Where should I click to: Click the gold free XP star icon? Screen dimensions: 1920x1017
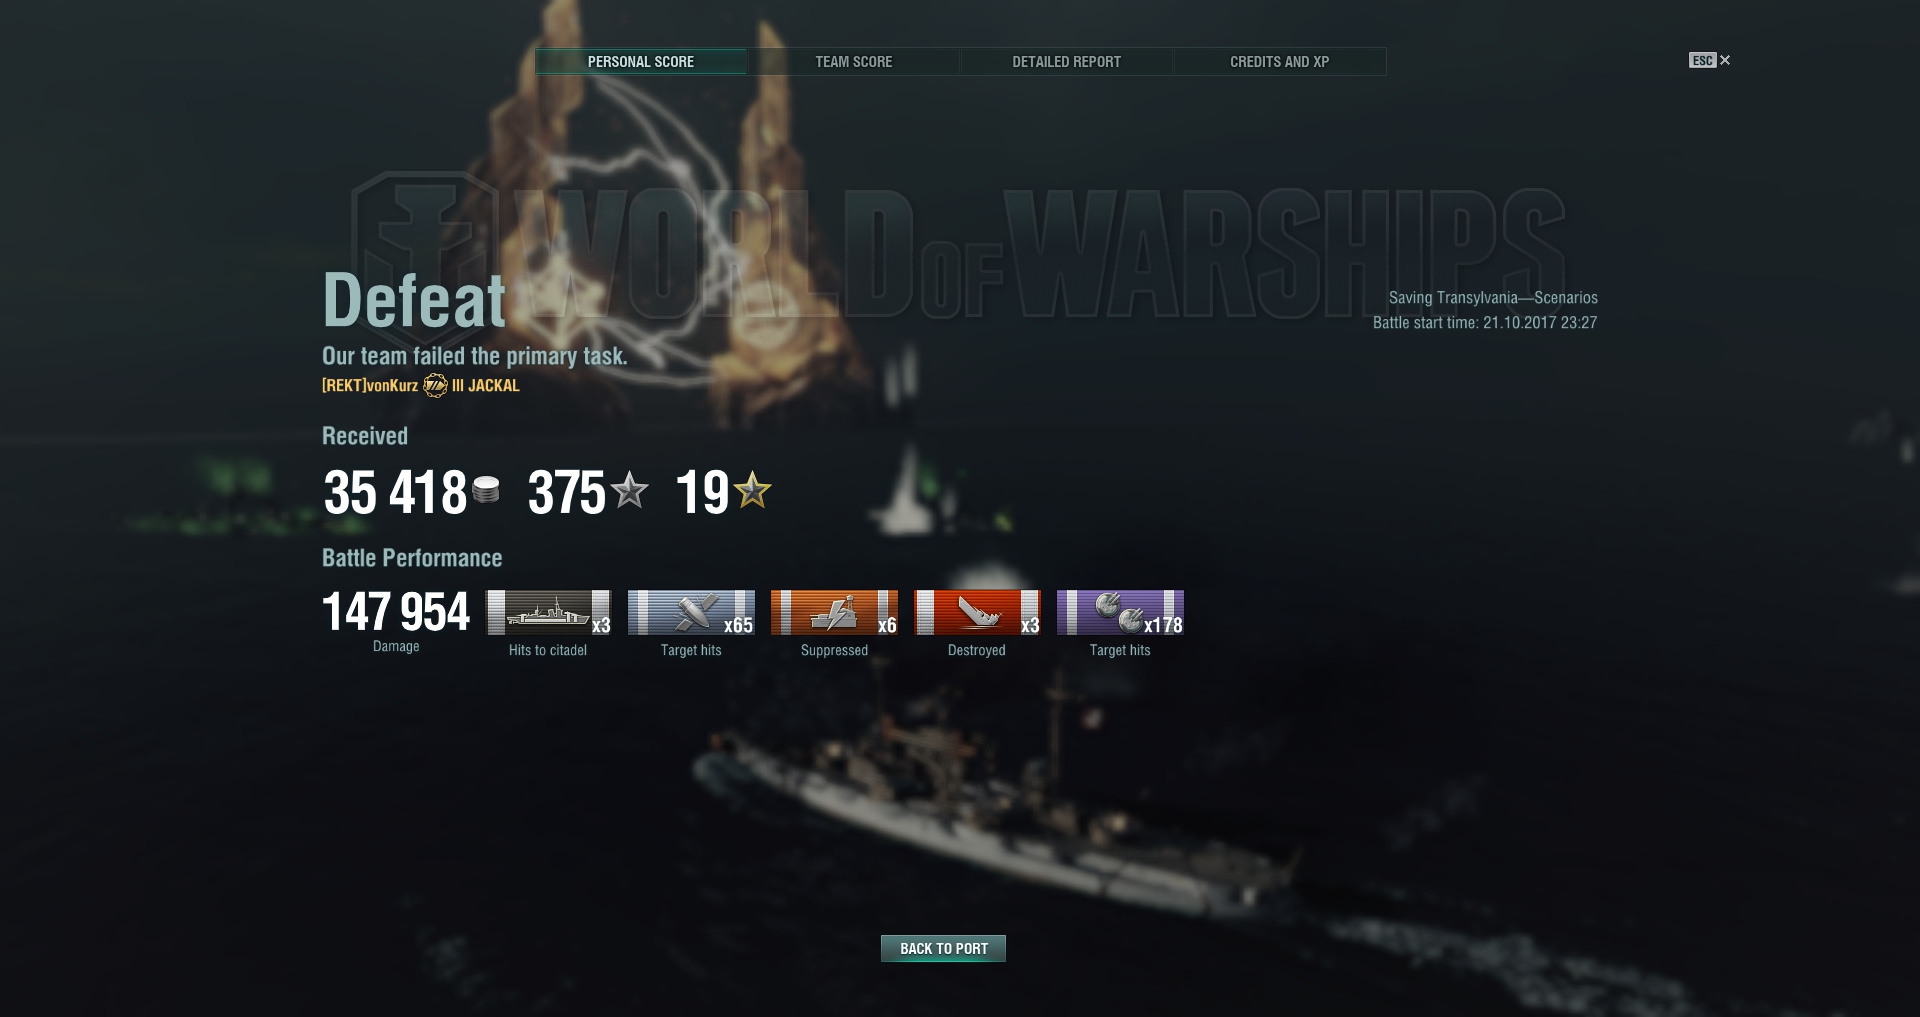coord(752,490)
